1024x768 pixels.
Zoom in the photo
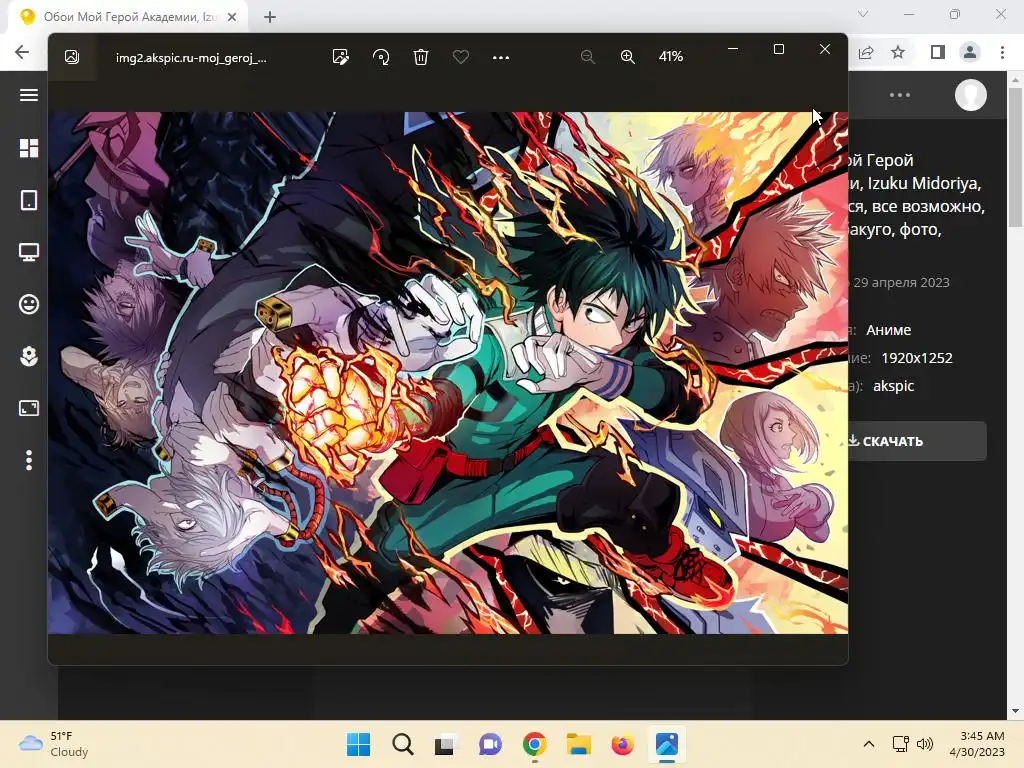[628, 57]
